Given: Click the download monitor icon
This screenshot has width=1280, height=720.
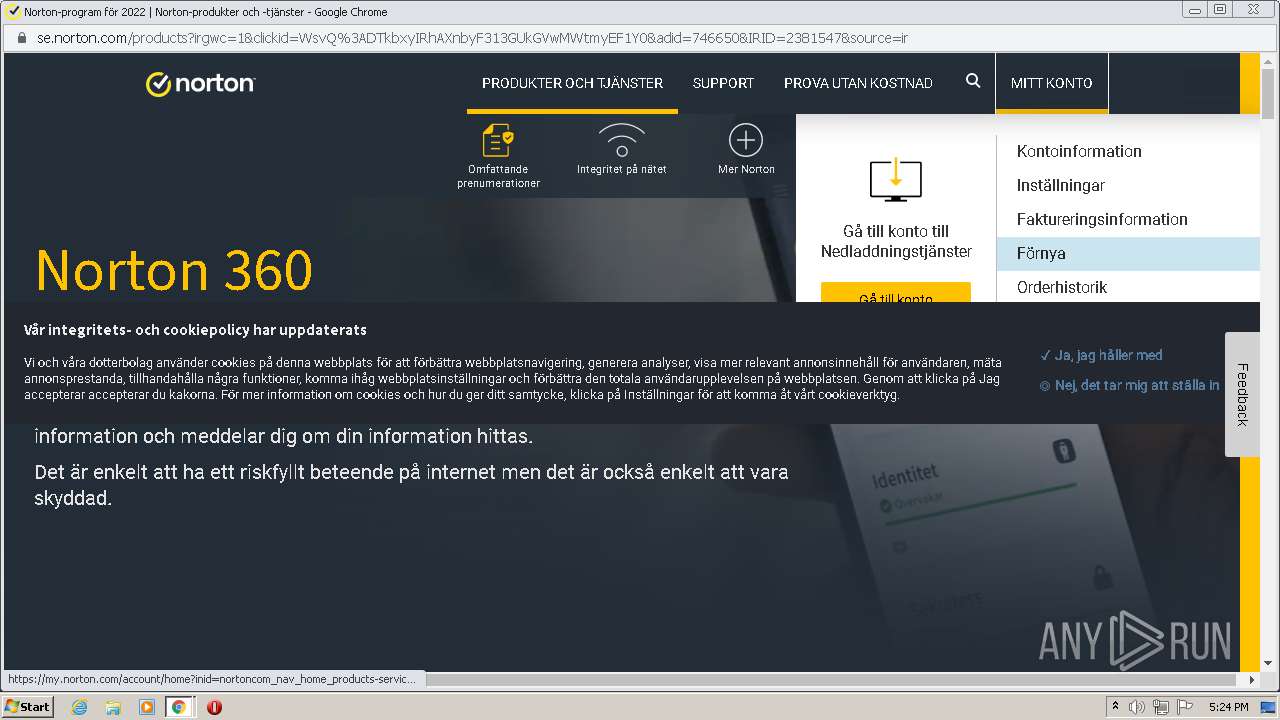Looking at the screenshot, I should pos(896,179).
